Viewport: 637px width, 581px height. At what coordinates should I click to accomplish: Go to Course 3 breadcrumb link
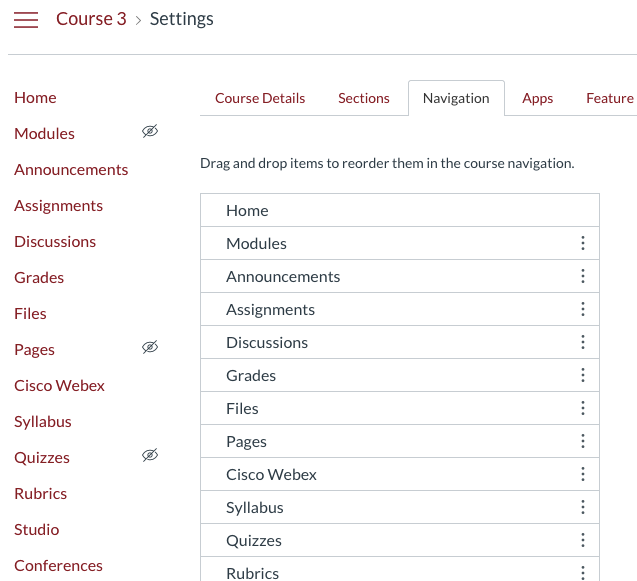pyautogui.click(x=91, y=19)
